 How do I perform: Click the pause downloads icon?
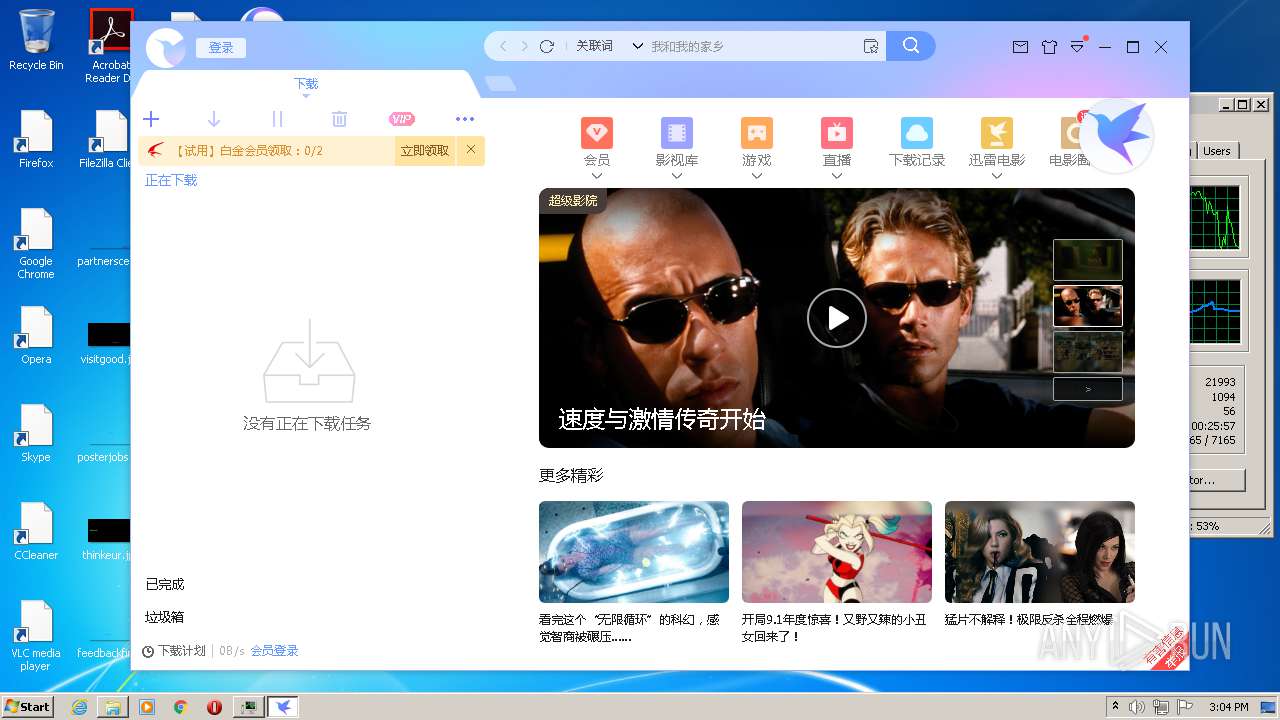tap(278, 119)
